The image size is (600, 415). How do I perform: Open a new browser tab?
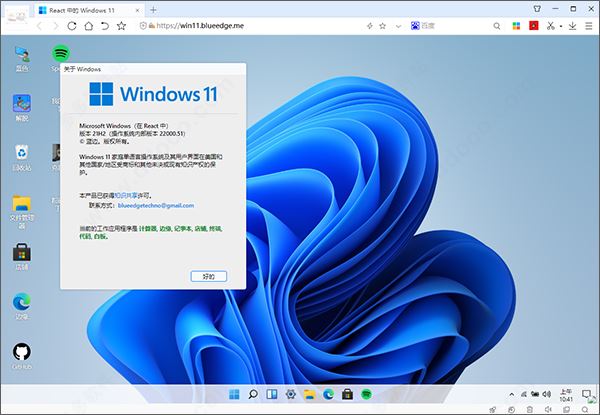(153, 10)
